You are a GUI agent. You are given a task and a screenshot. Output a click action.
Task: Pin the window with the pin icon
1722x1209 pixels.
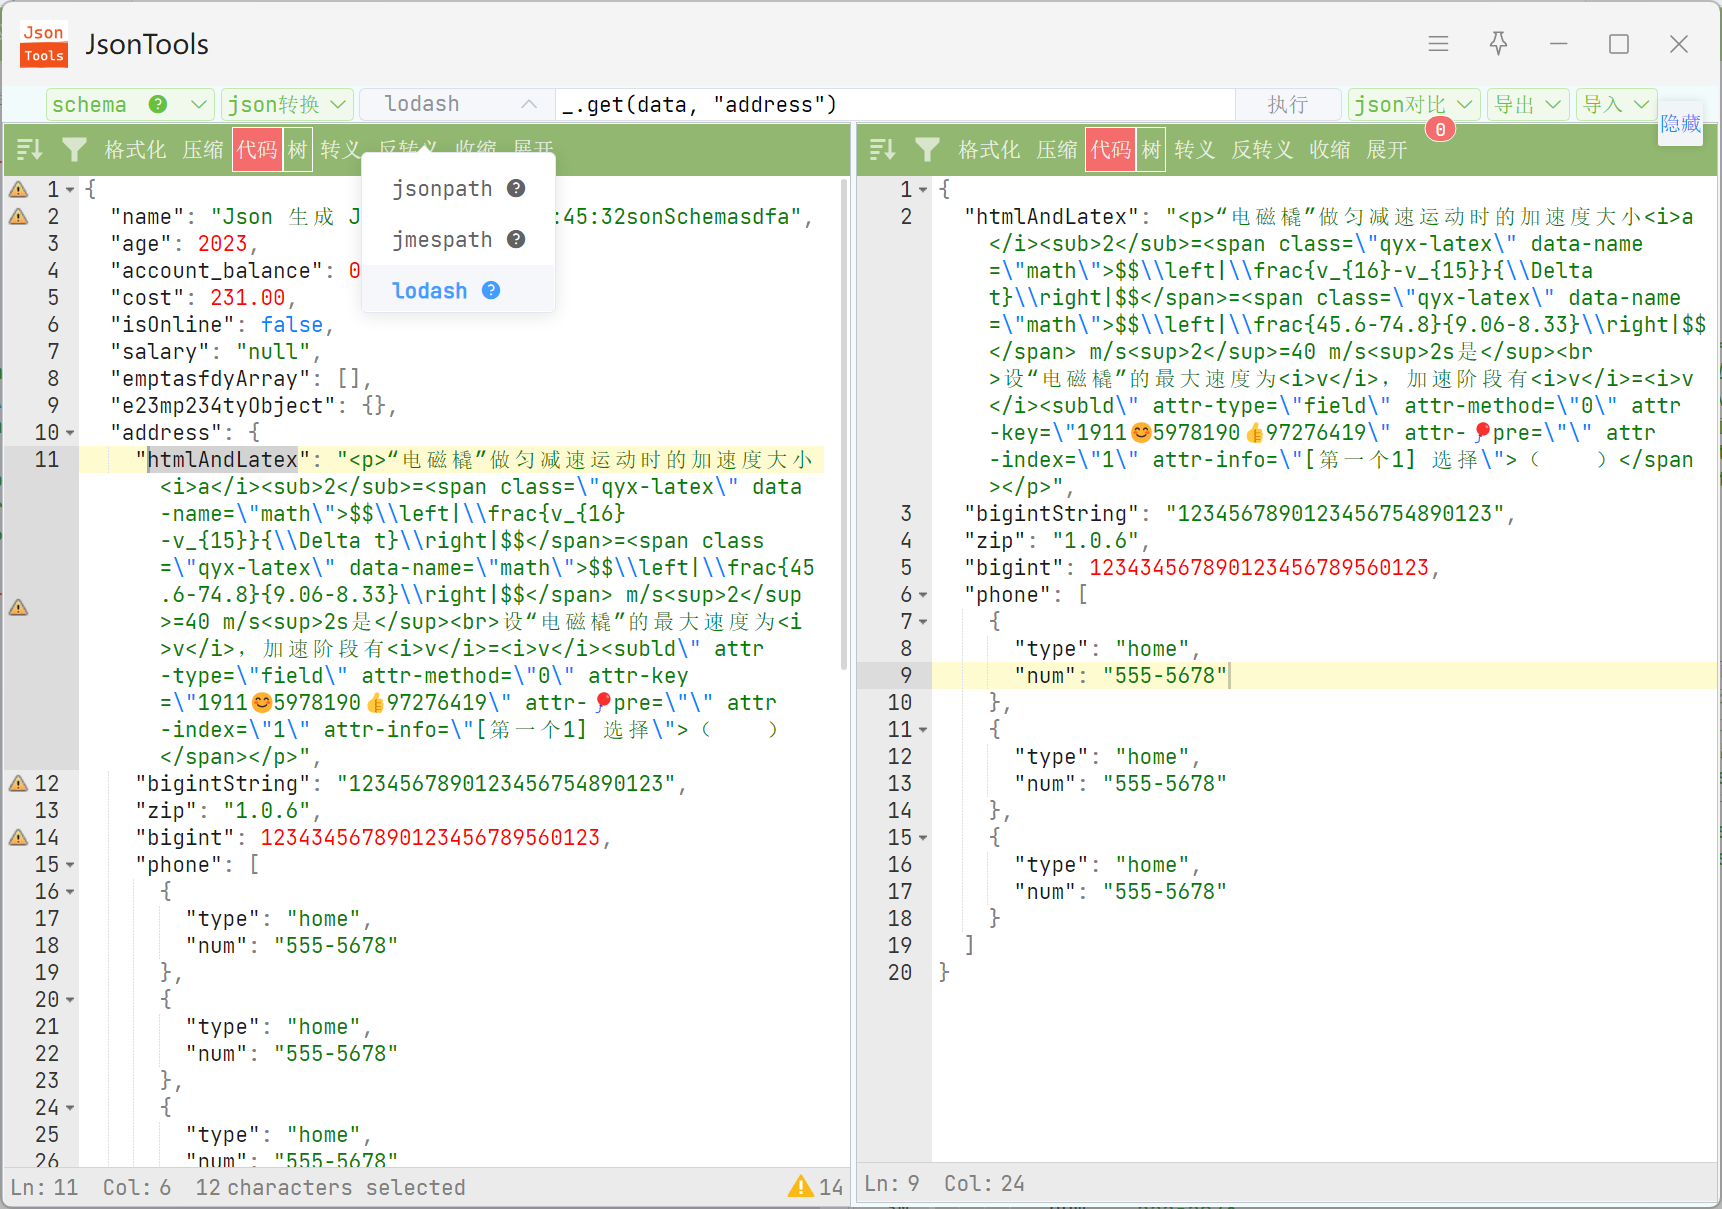point(1498,43)
